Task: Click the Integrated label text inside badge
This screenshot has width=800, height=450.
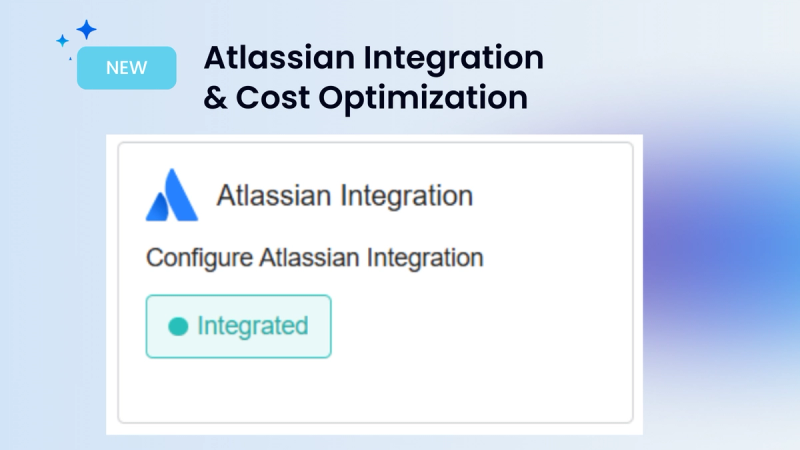Action: [253, 326]
